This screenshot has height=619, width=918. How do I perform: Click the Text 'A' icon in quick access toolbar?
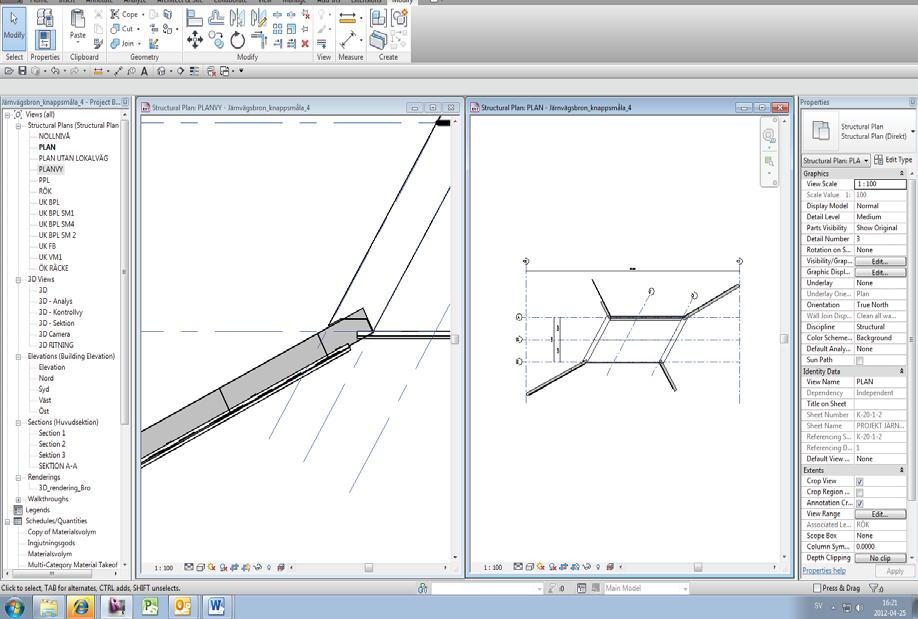(144, 71)
